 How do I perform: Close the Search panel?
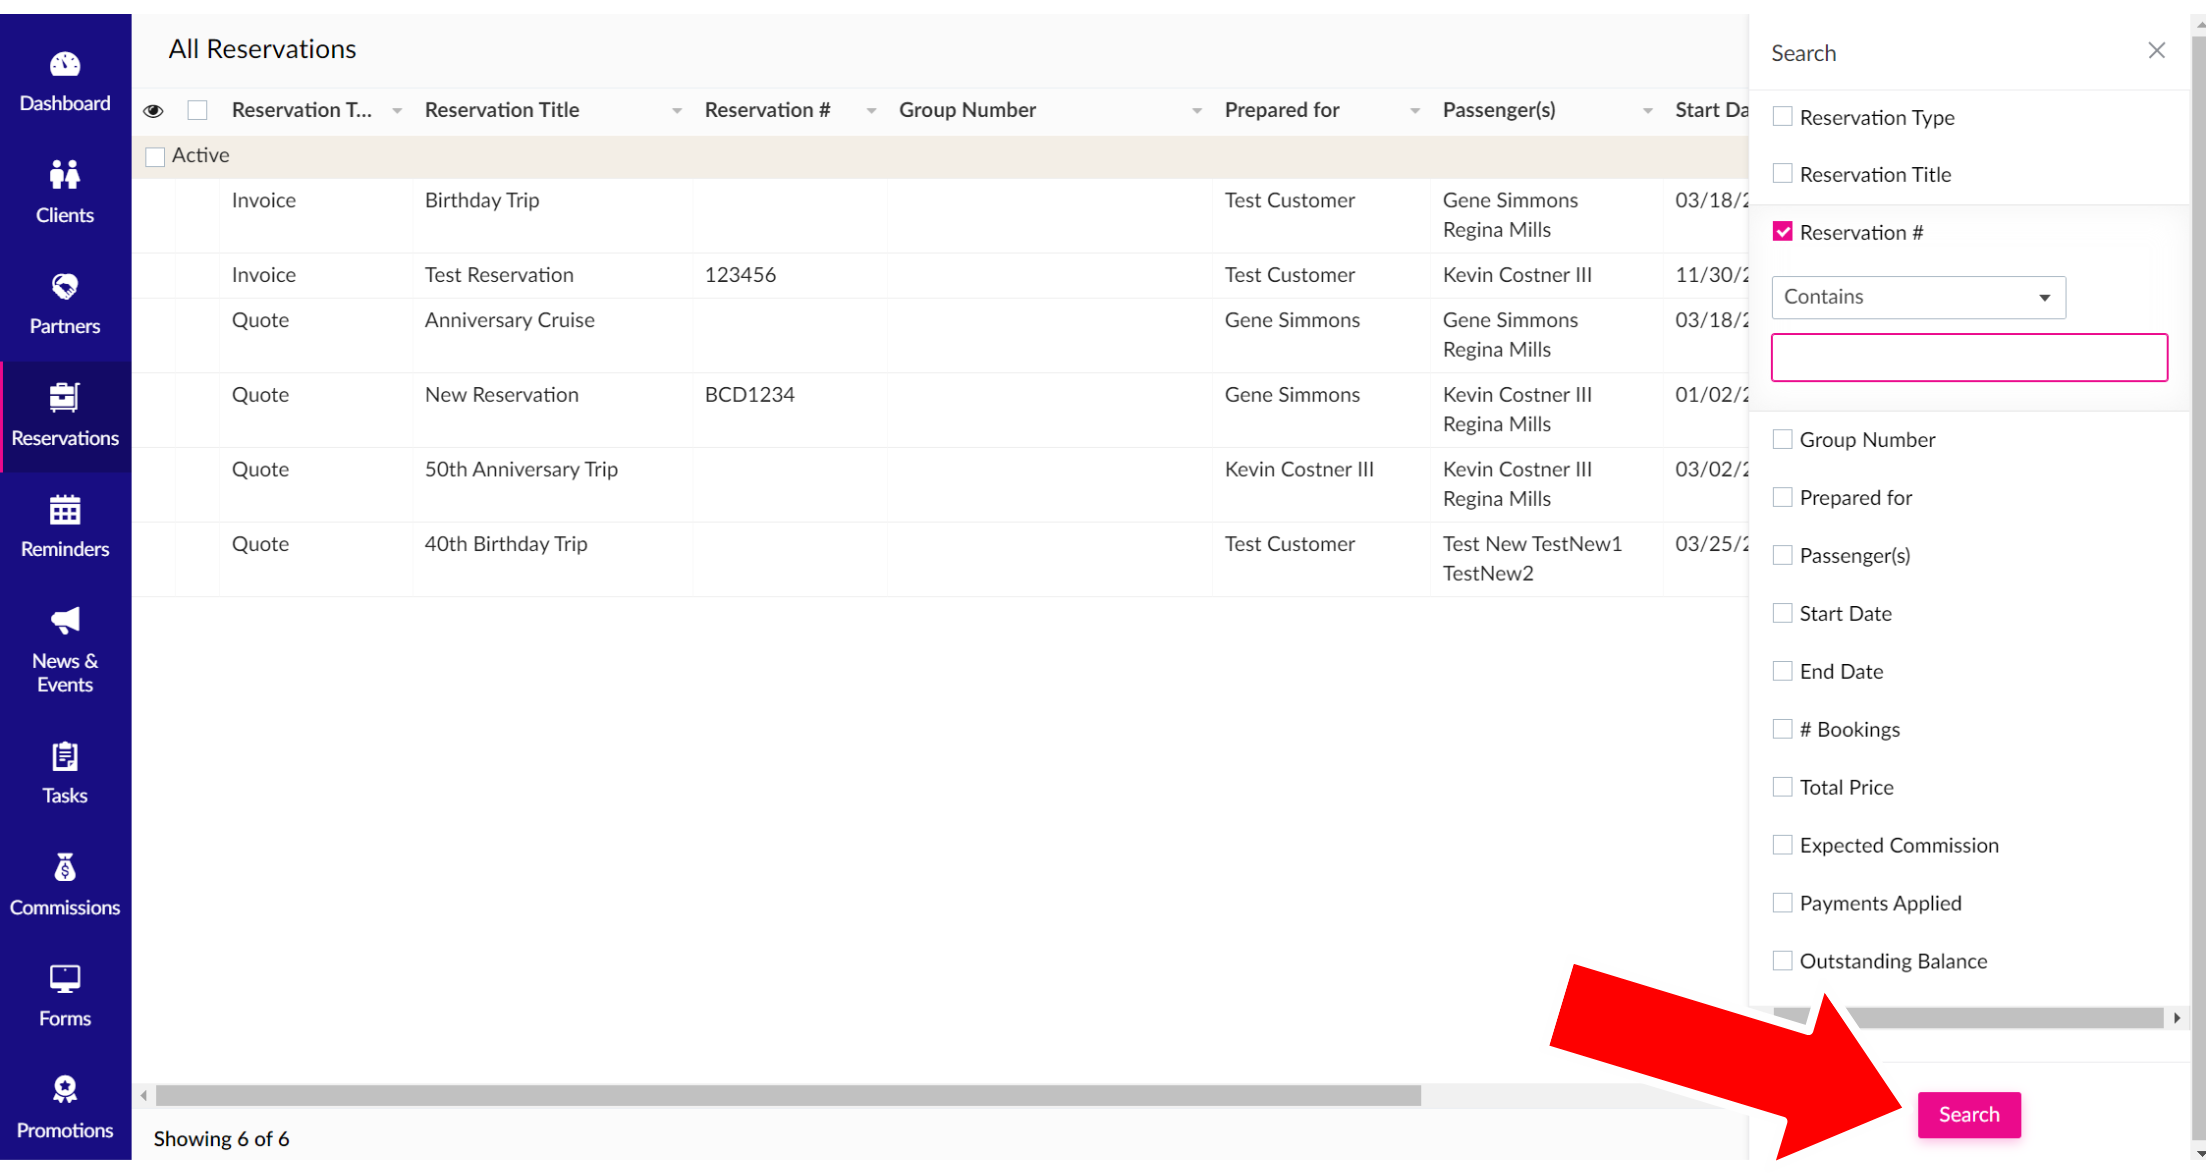2156,51
